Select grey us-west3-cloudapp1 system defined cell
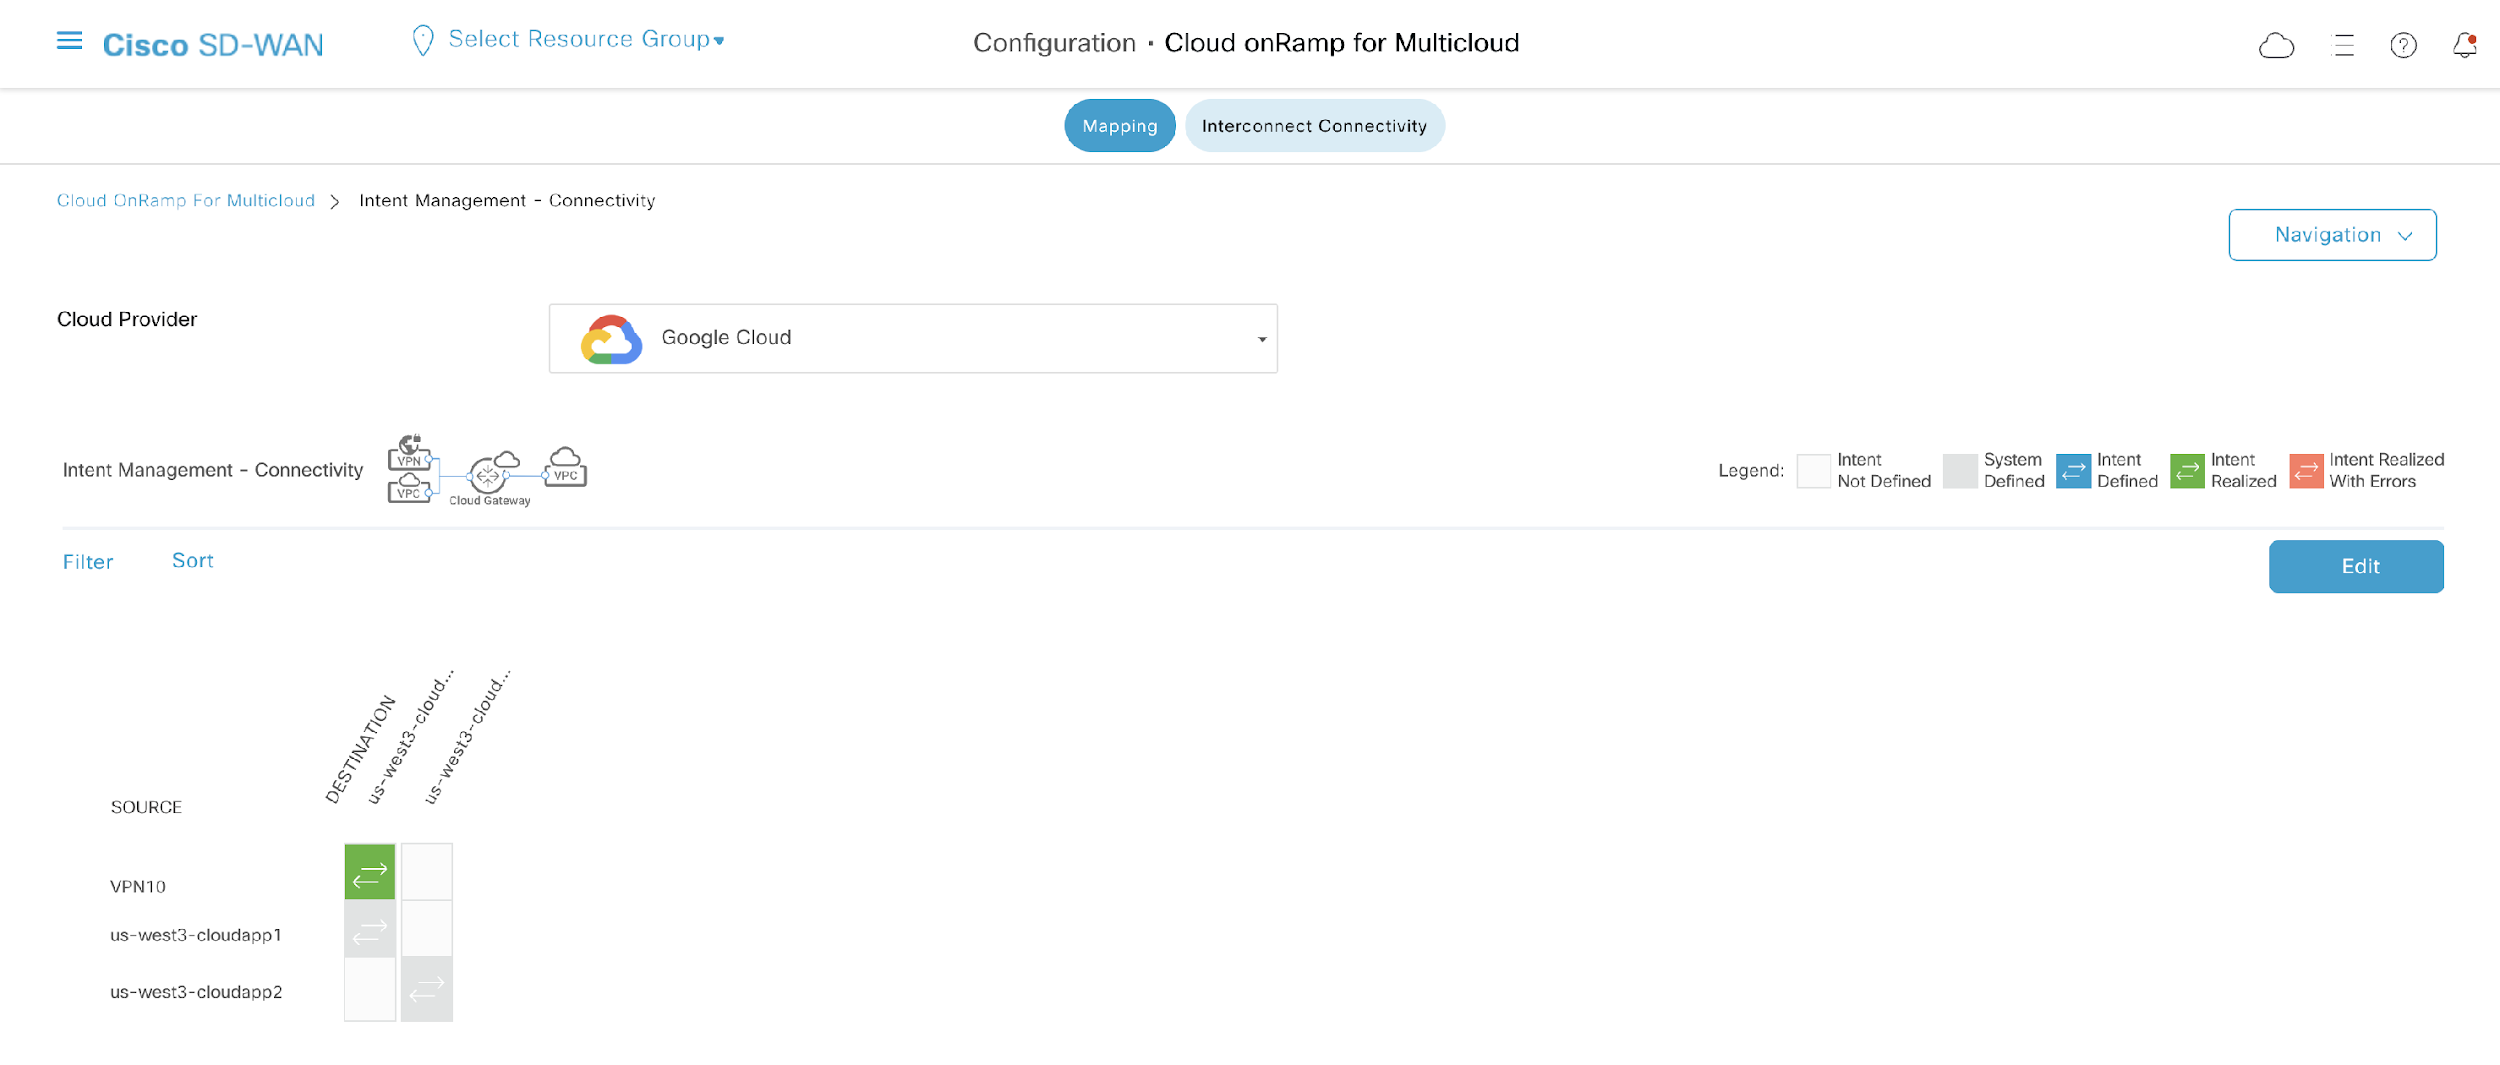The width and height of the screenshot is (2500, 1065). (x=370, y=929)
